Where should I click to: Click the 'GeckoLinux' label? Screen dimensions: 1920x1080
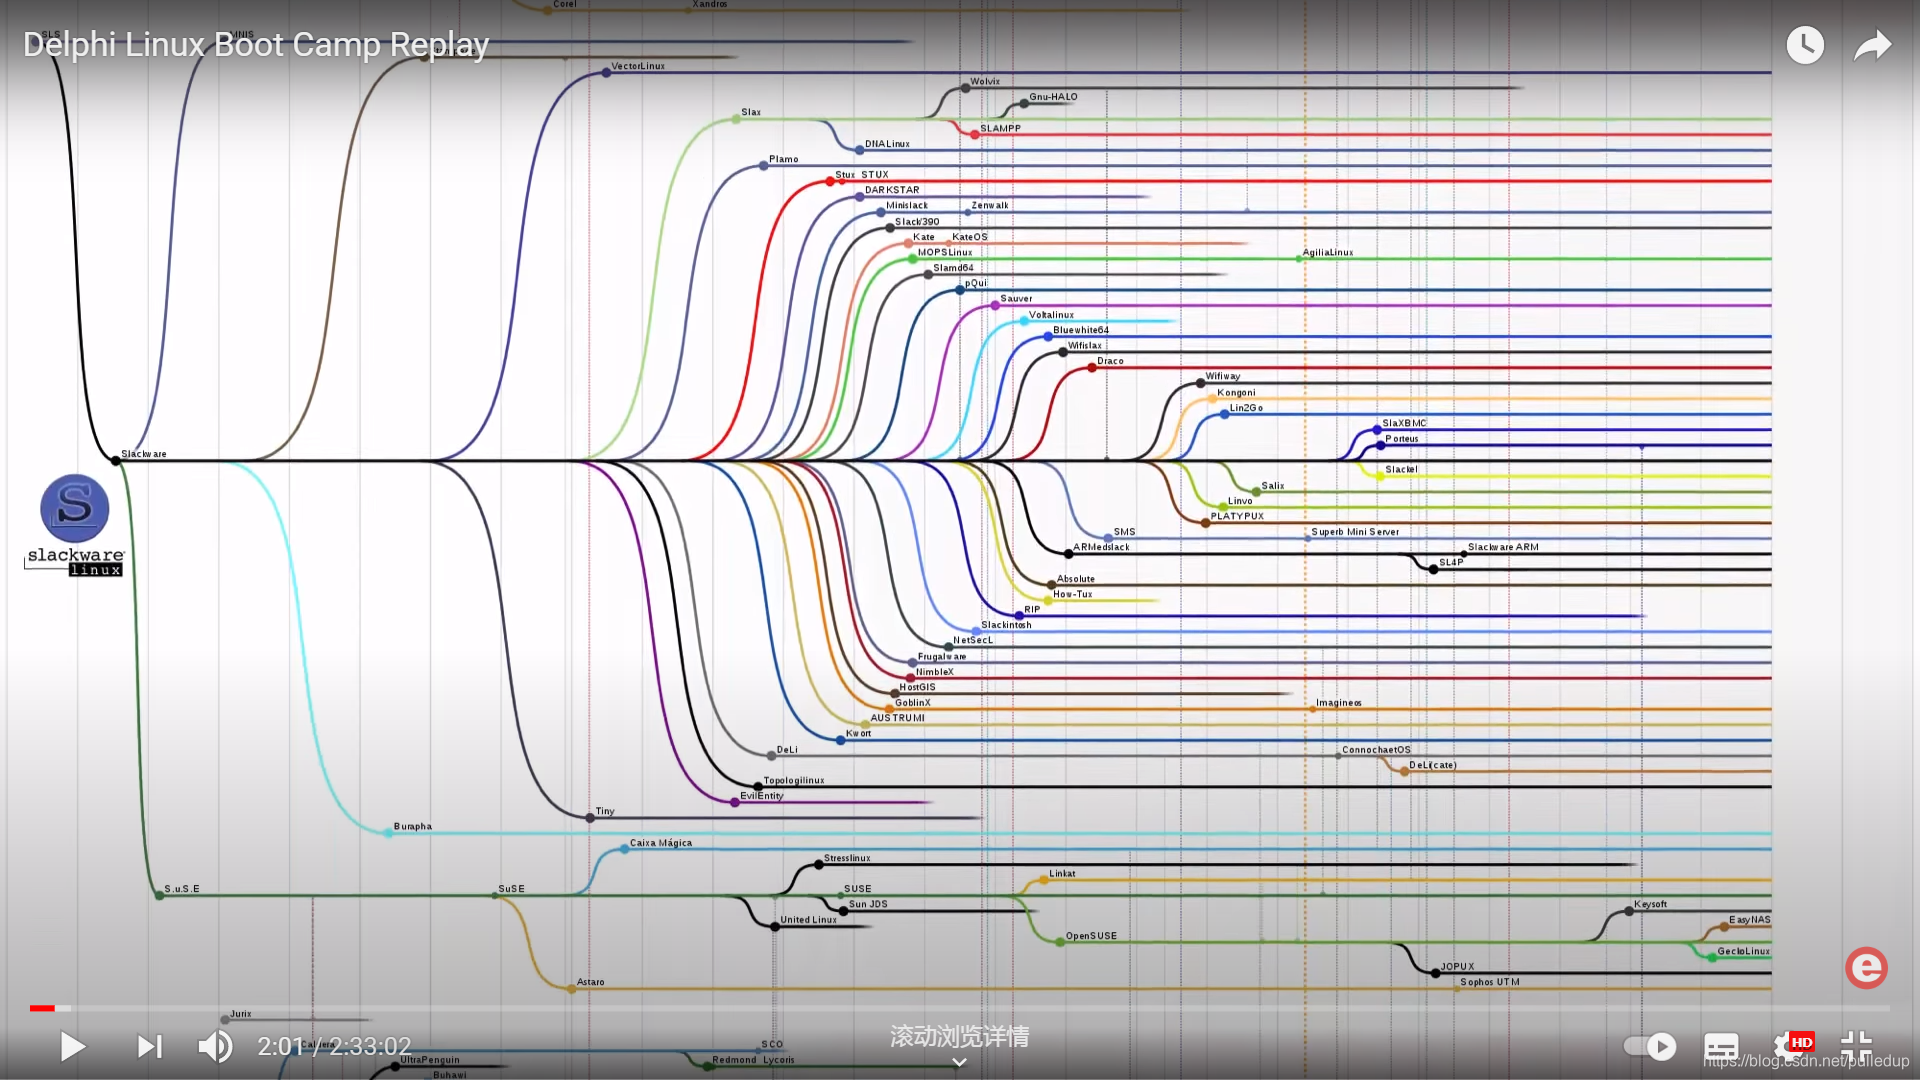(x=1744, y=951)
